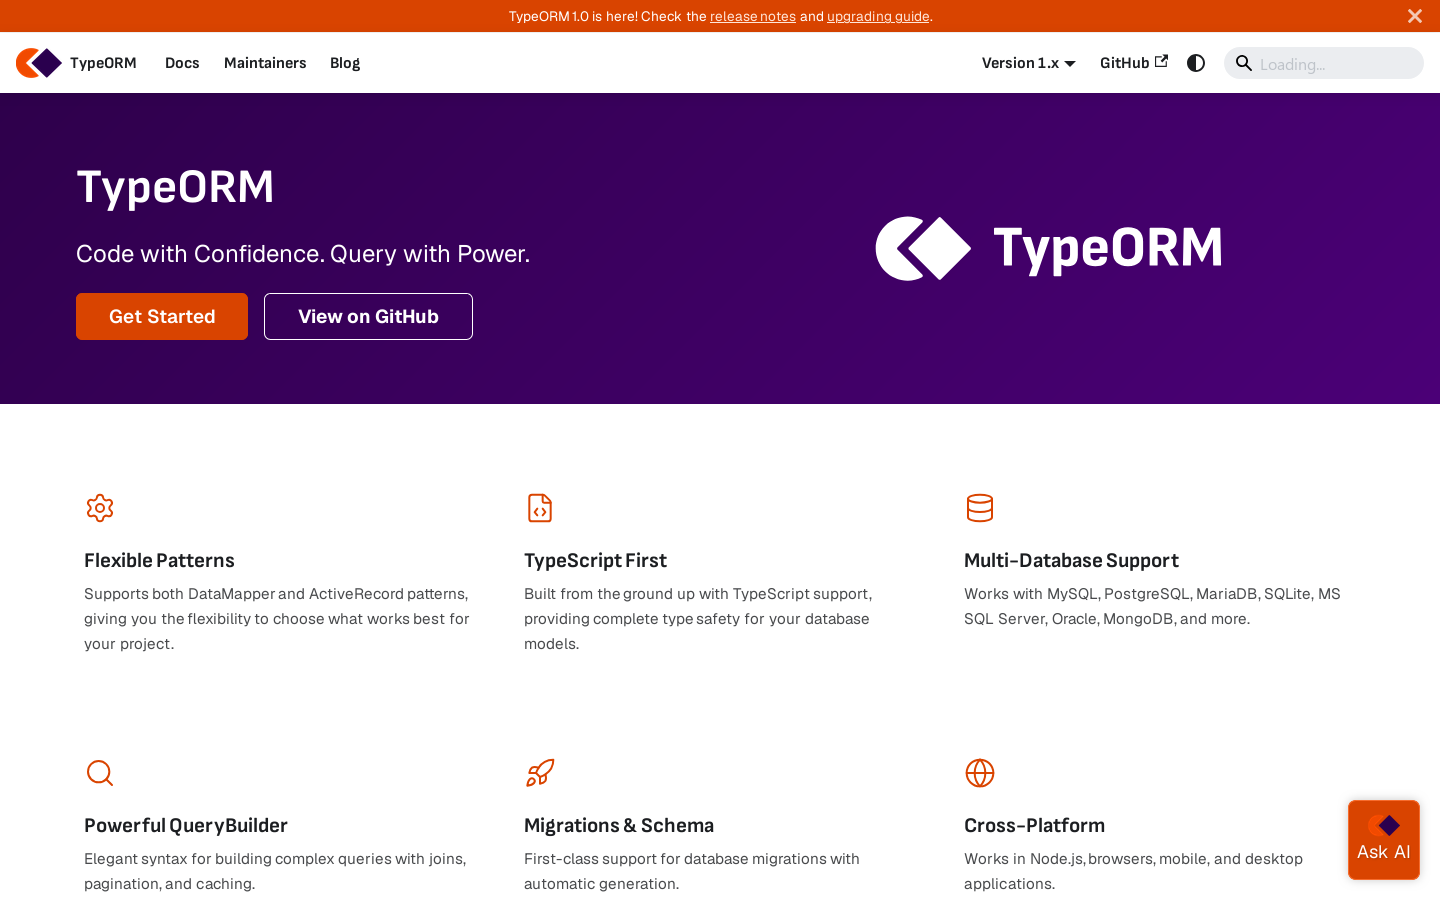Click the Get Started button

pyautogui.click(x=162, y=316)
